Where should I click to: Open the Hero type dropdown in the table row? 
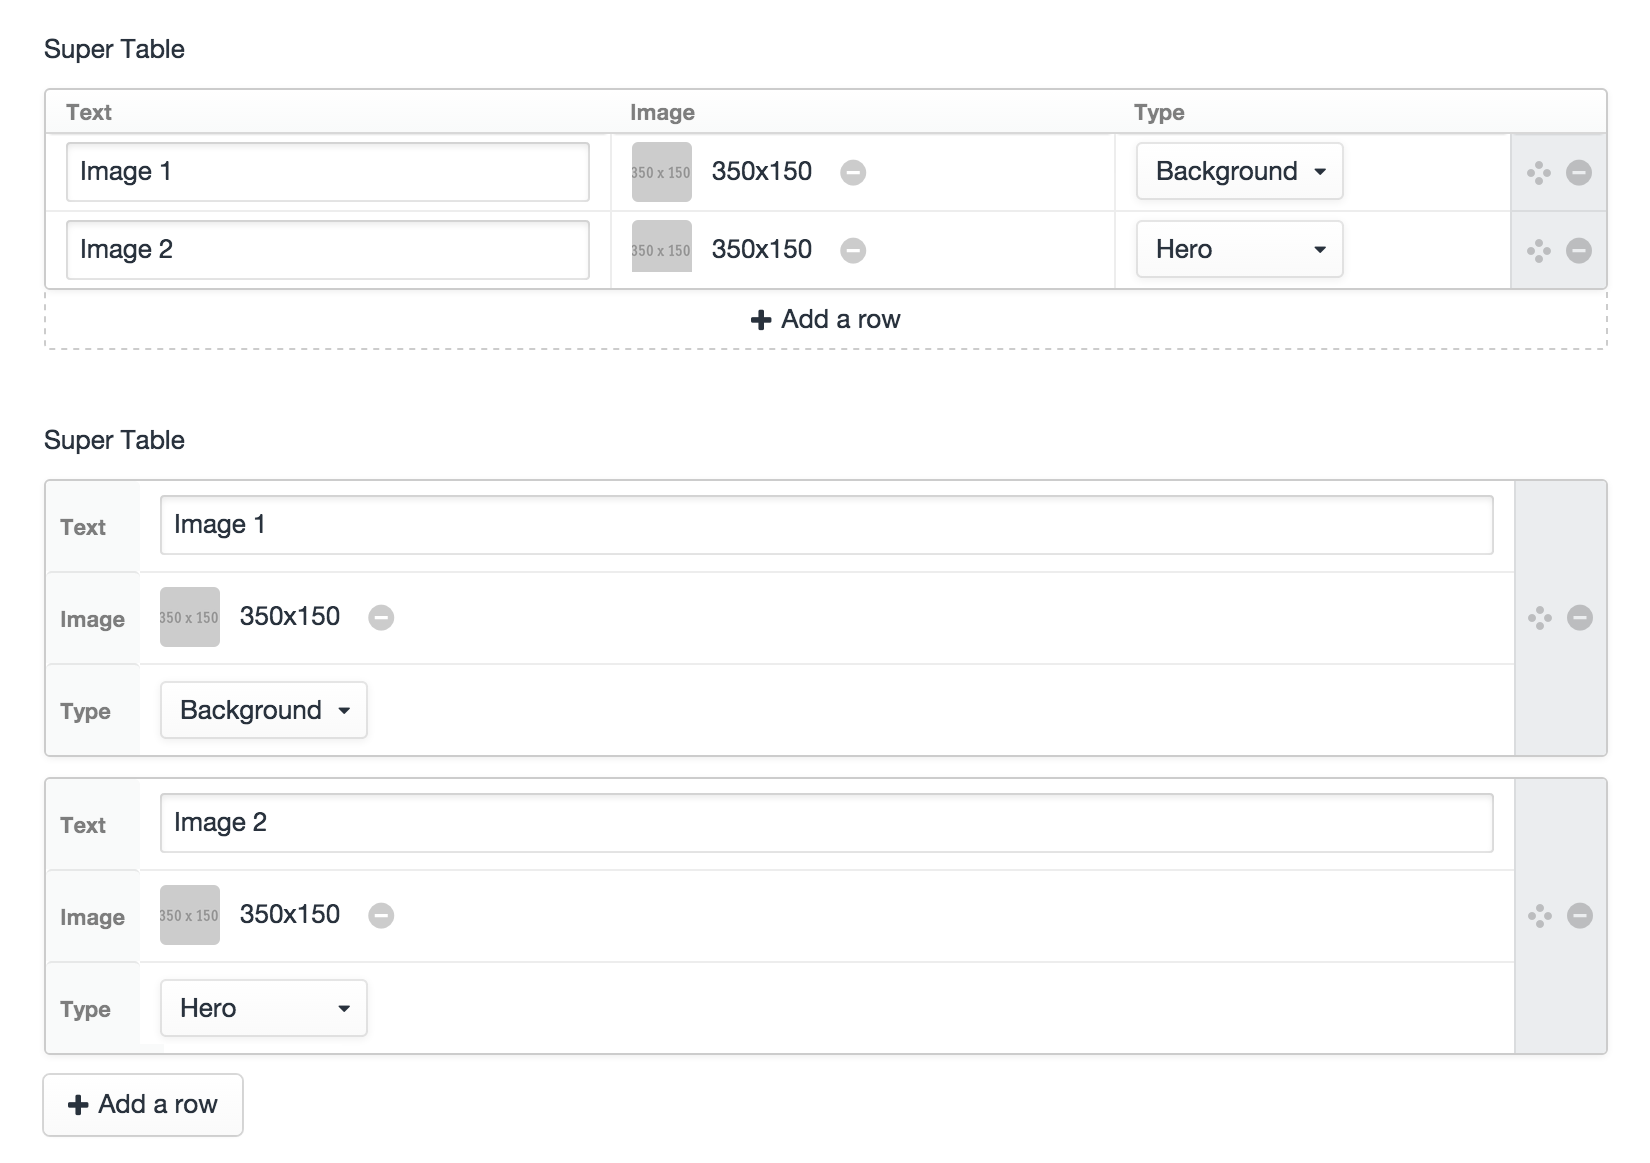[1239, 250]
